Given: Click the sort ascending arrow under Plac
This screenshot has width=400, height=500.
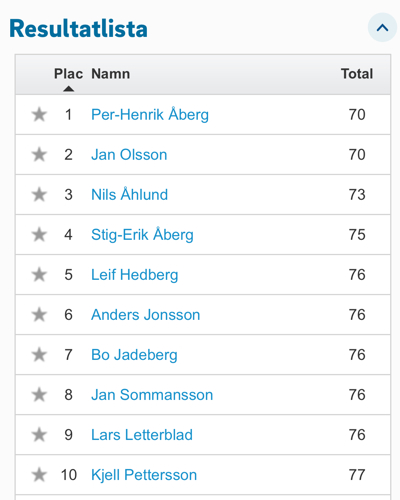Looking at the screenshot, I should tap(68, 89).
